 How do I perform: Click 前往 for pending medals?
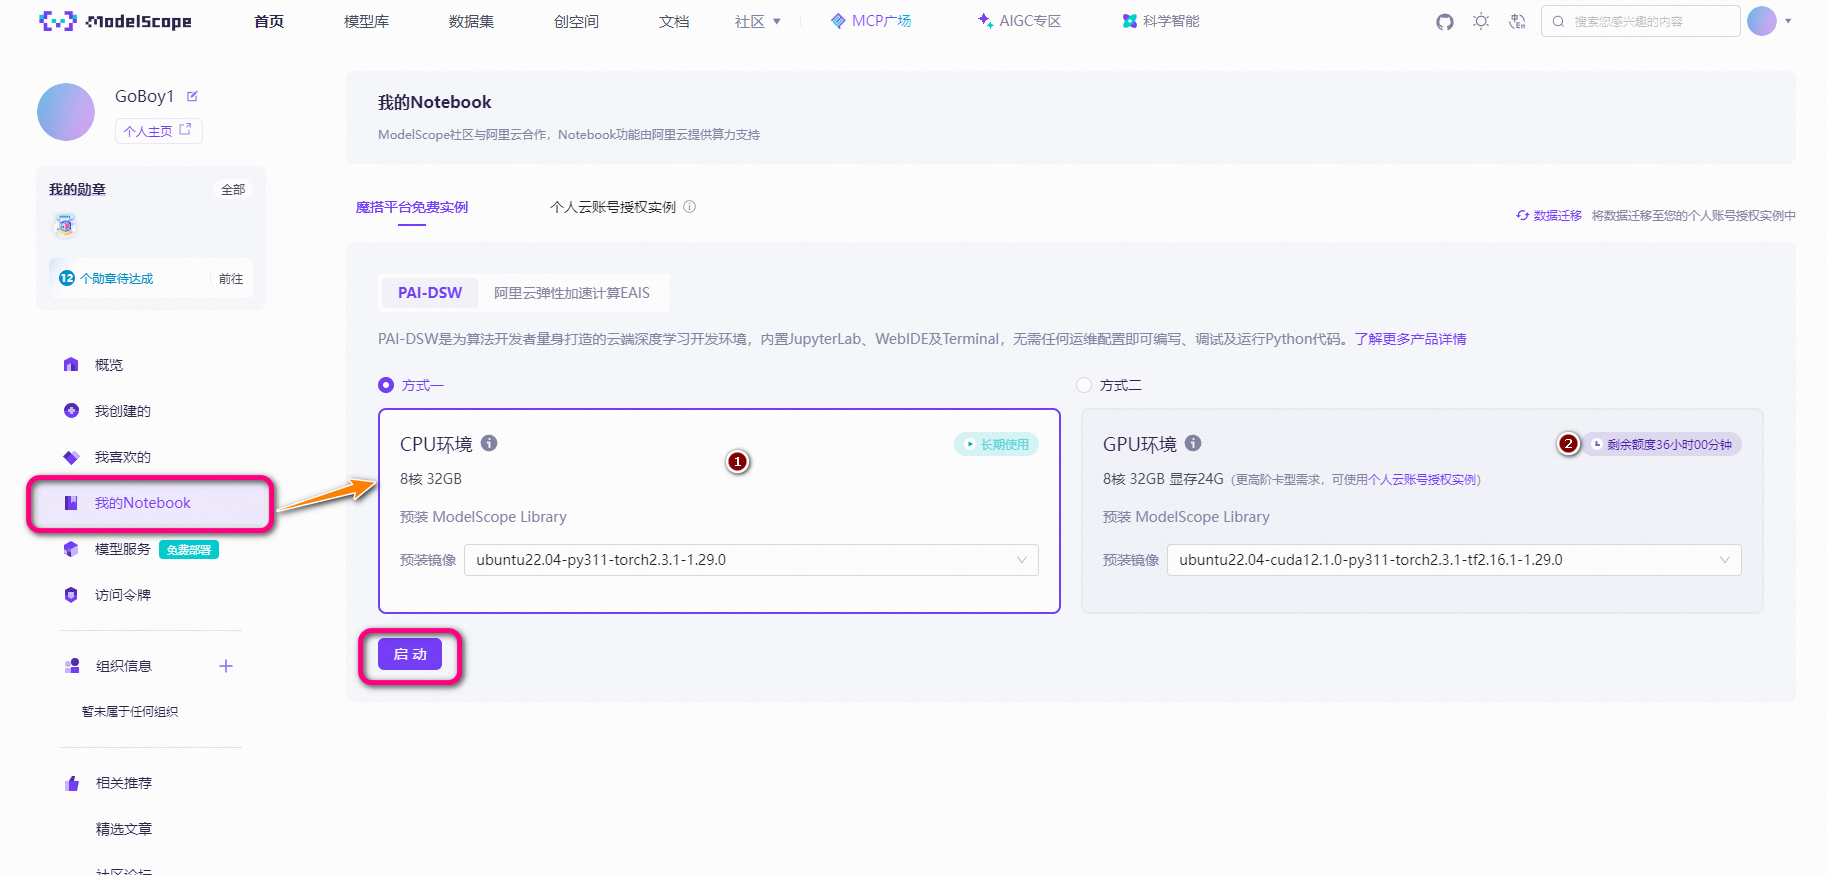coord(231,279)
